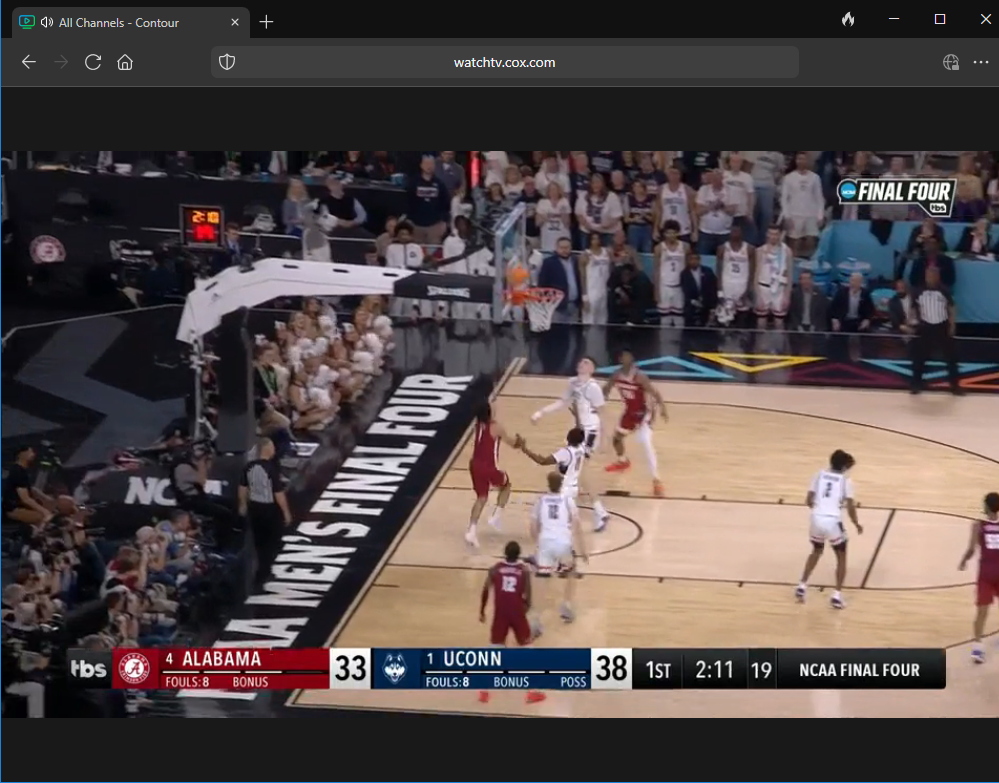Select the All Channels - Contour tab

131,22
